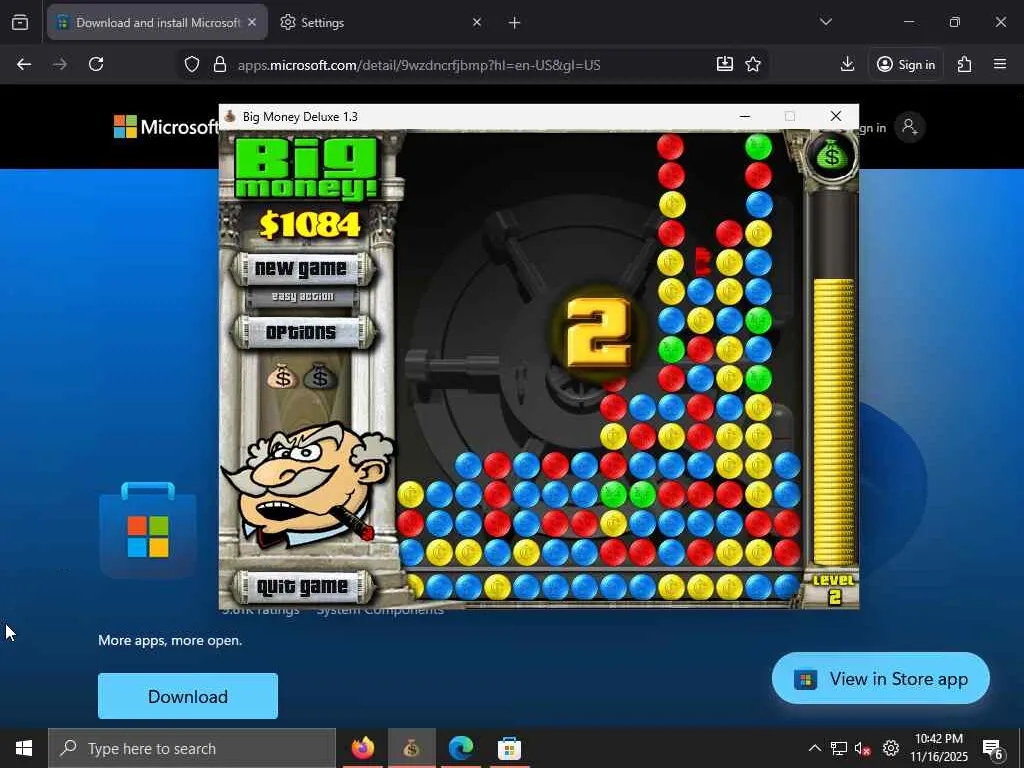The image size is (1024, 768).
Task: Click the dark money bag icon
Action: 320,376
